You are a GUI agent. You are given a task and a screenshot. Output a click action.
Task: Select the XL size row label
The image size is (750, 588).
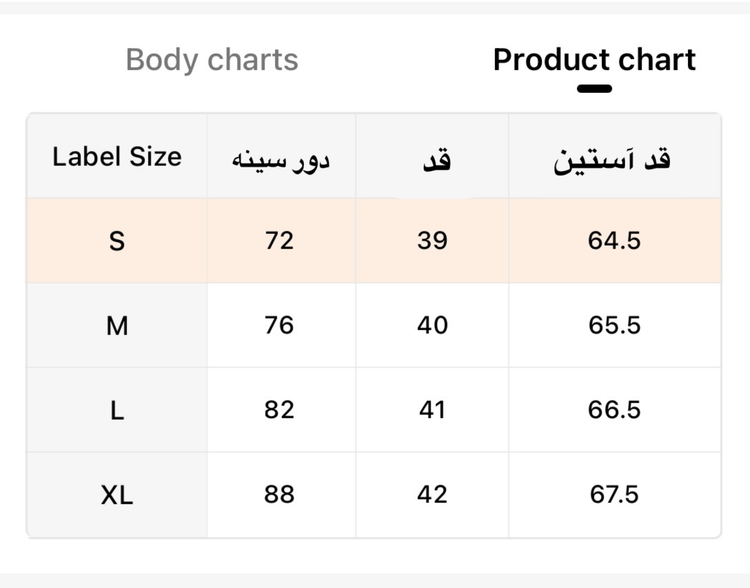pyautogui.click(x=117, y=495)
